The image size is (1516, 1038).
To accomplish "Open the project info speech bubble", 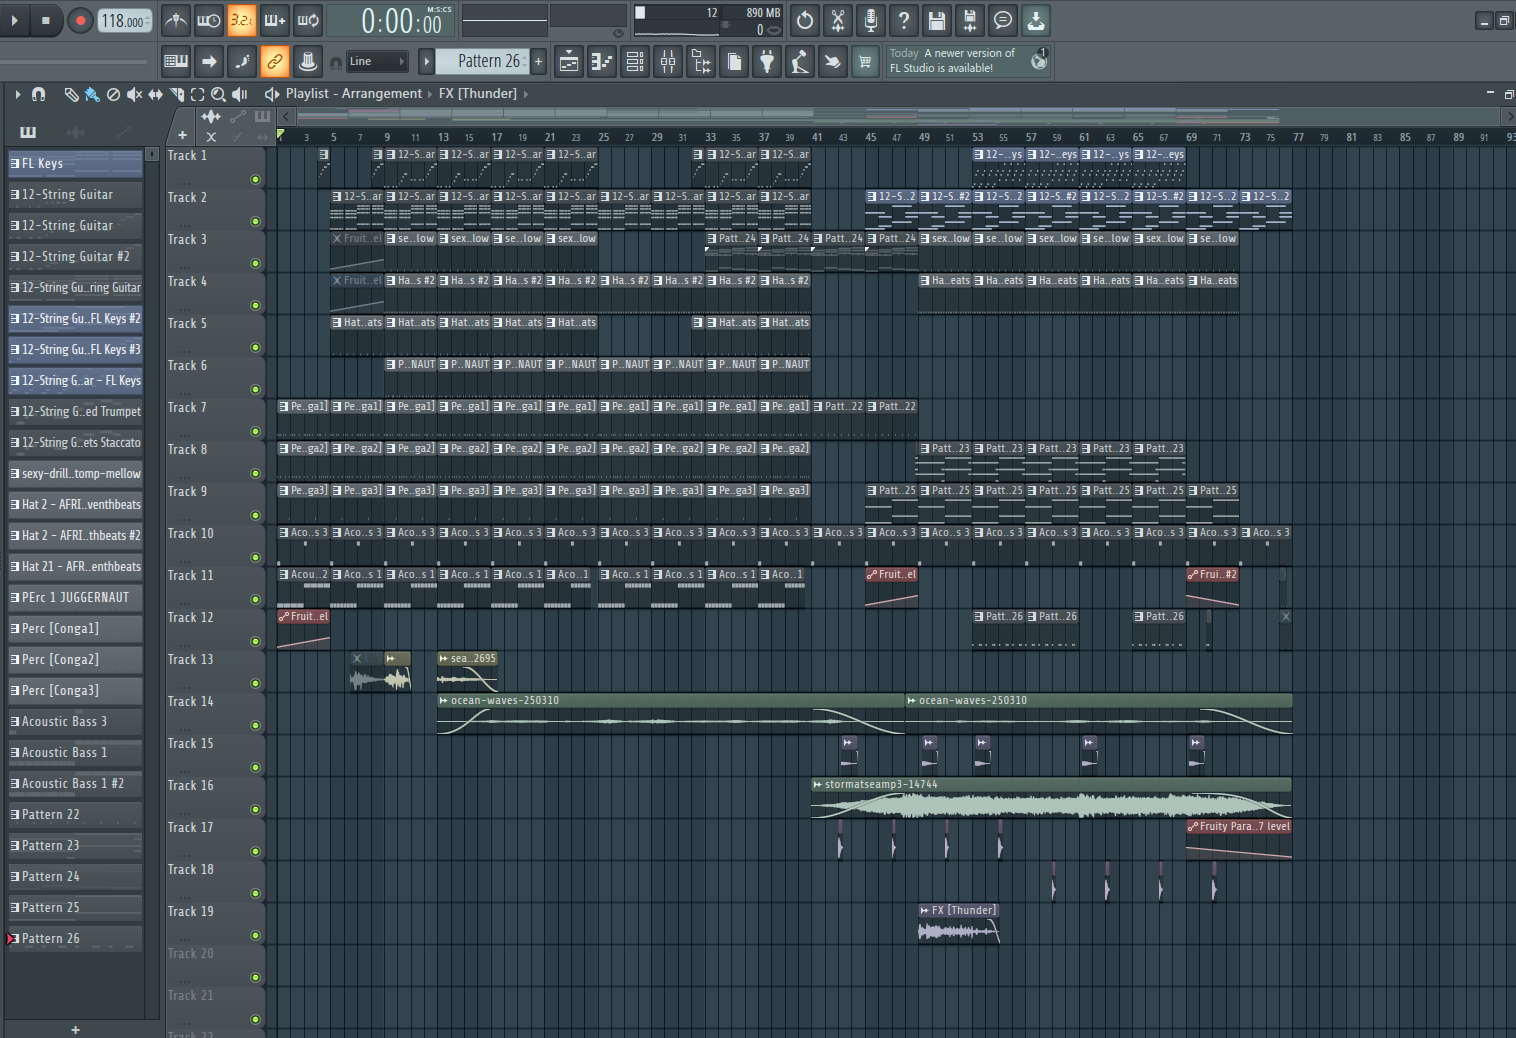I will (x=1003, y=20).
